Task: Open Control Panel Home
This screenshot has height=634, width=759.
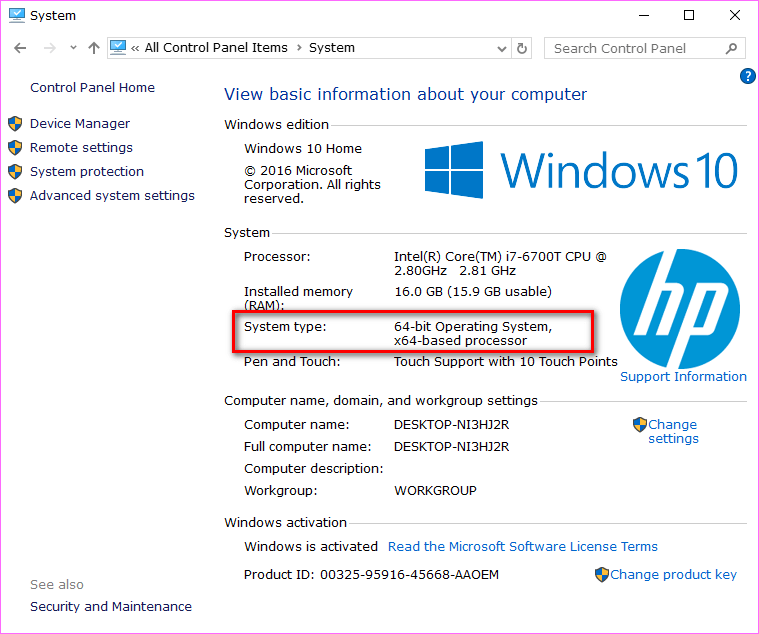Action: pos(92,88)
